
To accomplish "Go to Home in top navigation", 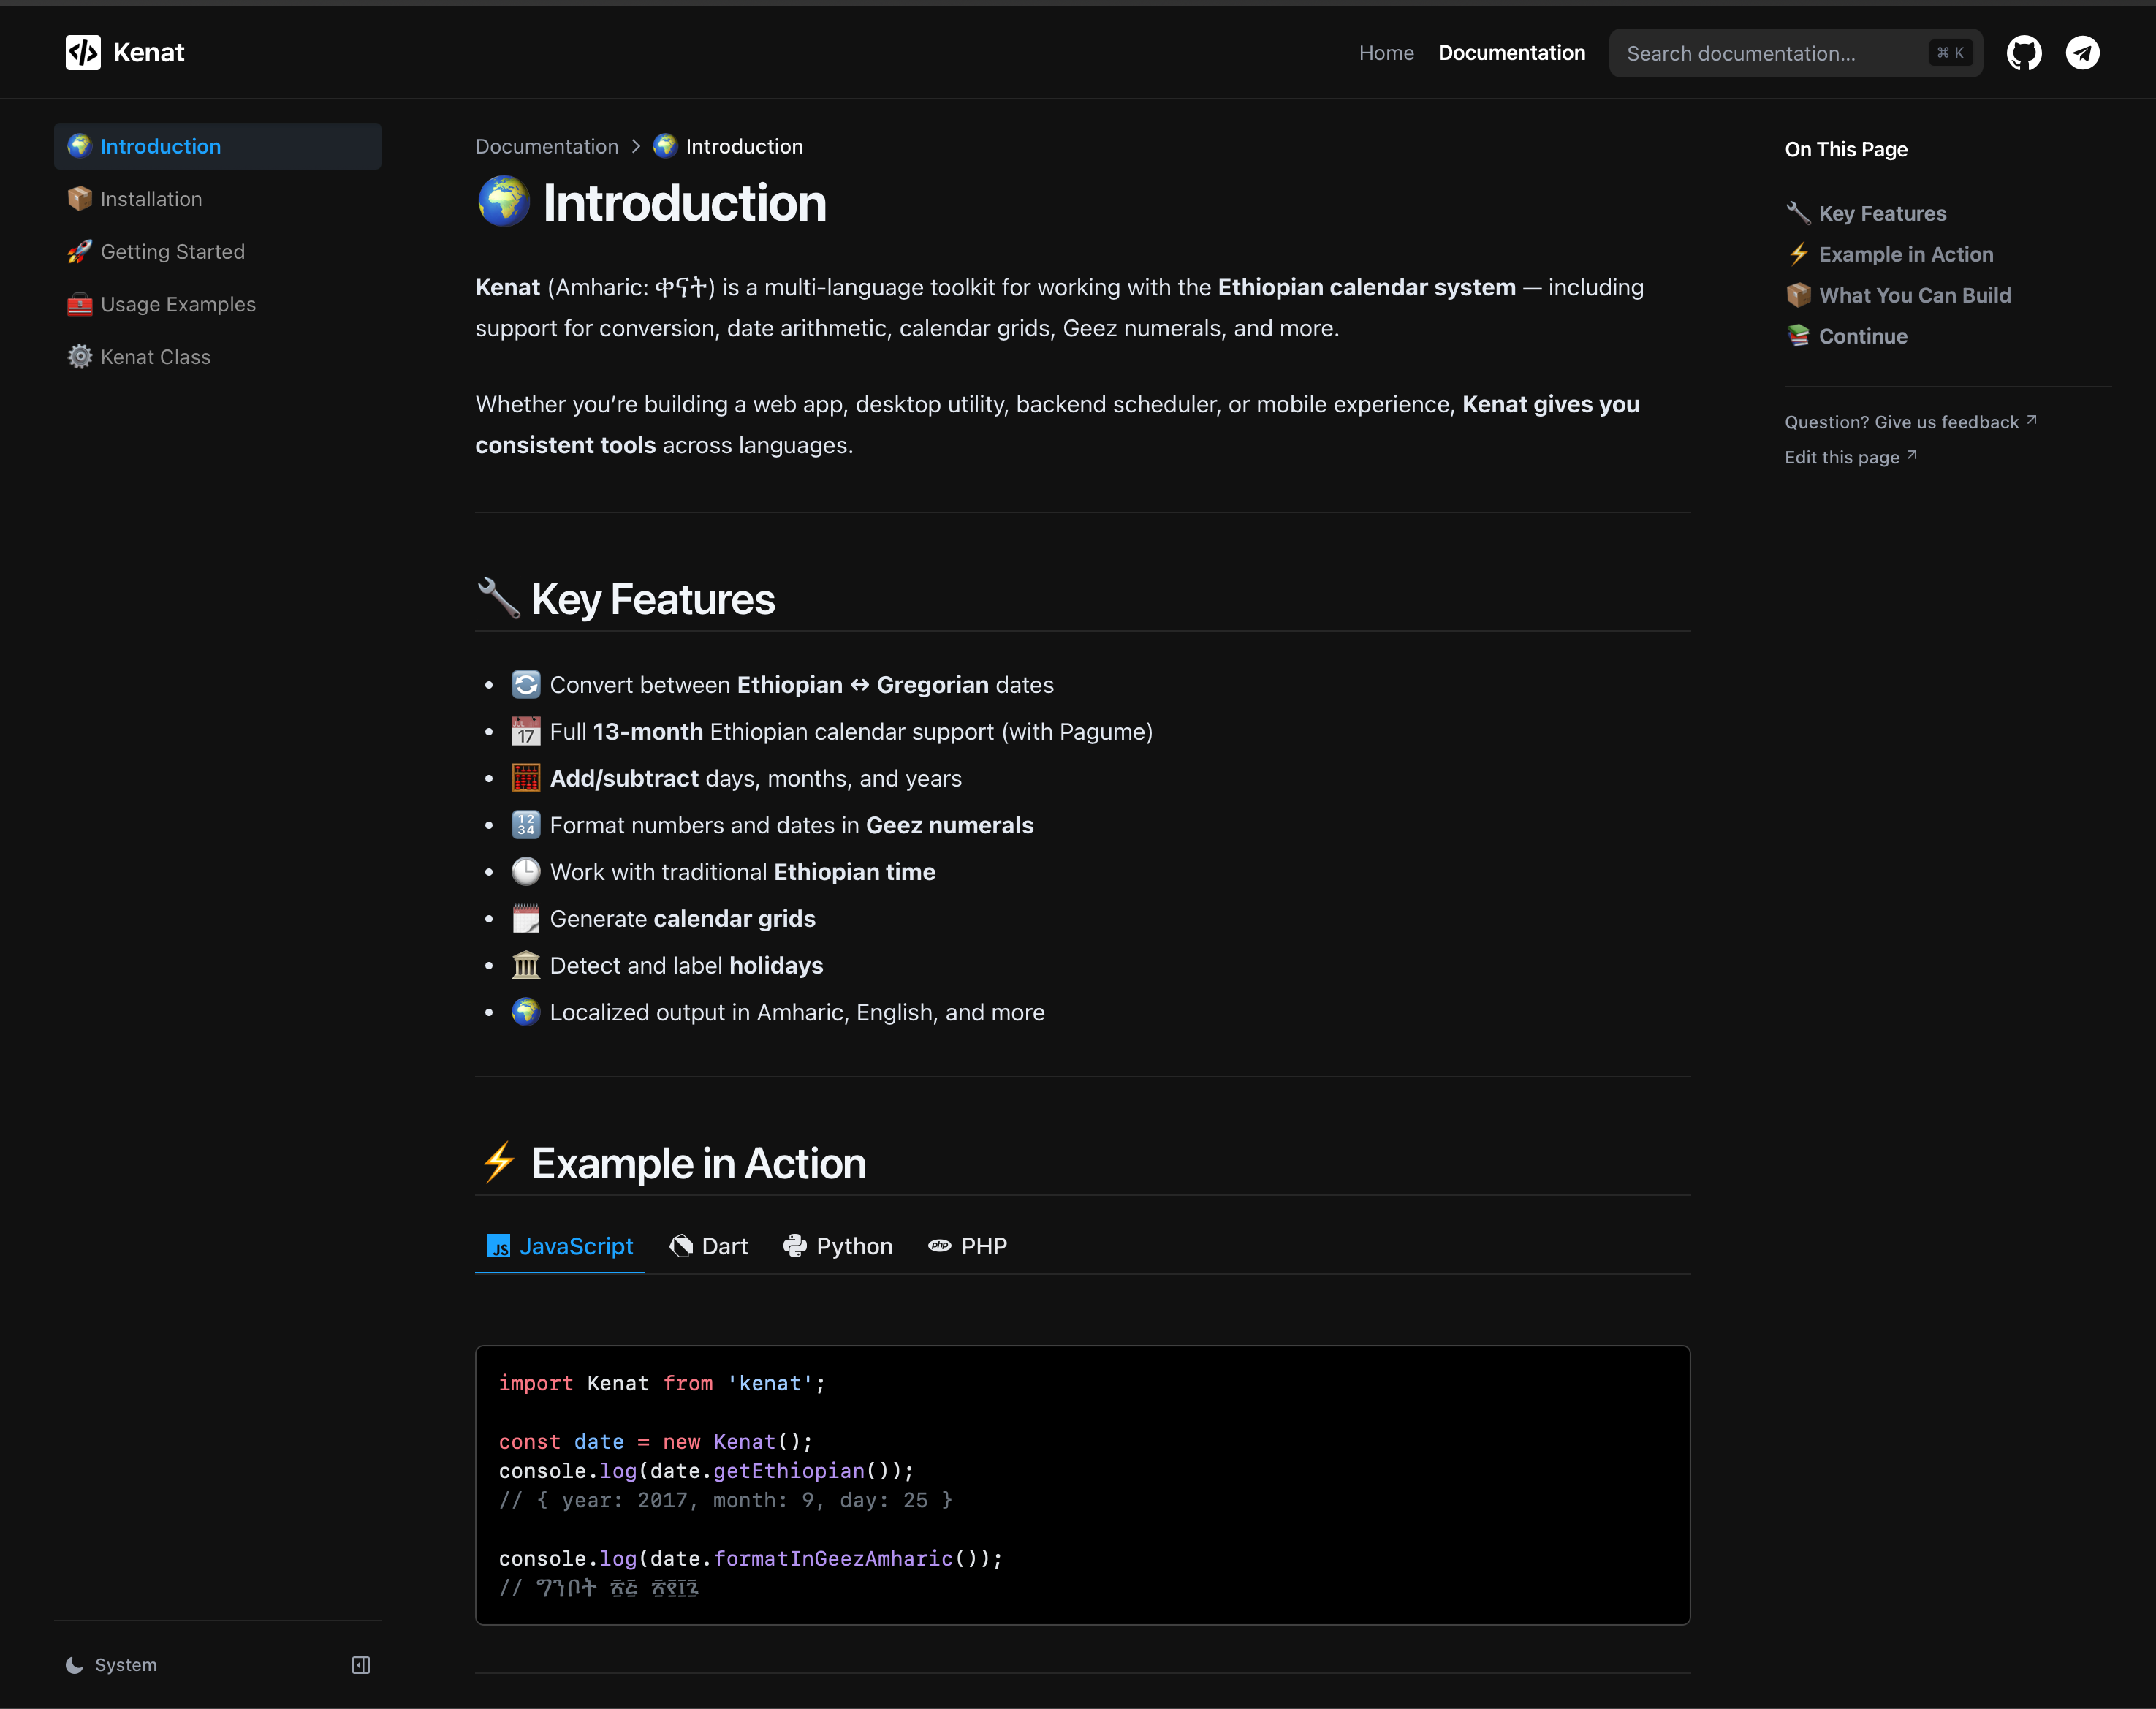I will [x=1386, y=53].
